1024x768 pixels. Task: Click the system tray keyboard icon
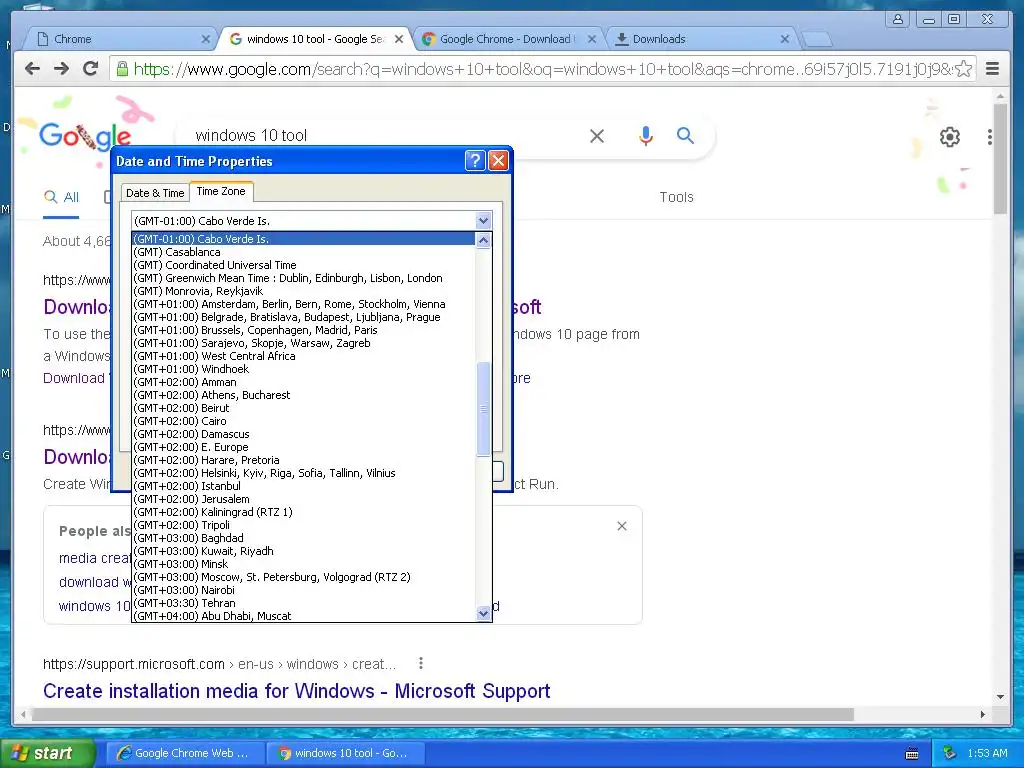pyautogui.click(x=912, y=754)
